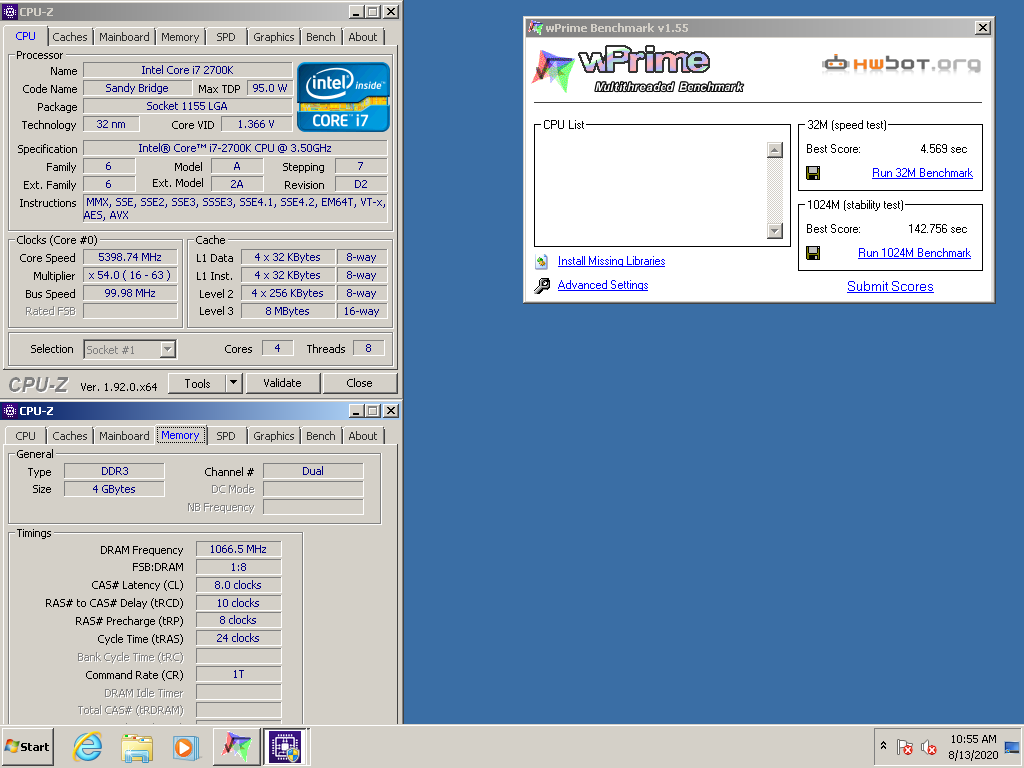Click the save icon under 32M speed test
1024x768 pixels.
click(x=813, y=173)
